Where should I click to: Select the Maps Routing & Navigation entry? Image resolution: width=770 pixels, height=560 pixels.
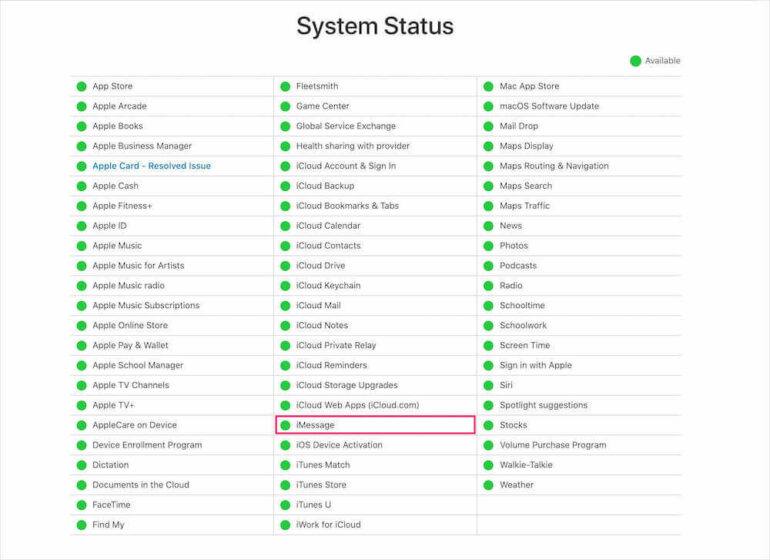[553, 166]
